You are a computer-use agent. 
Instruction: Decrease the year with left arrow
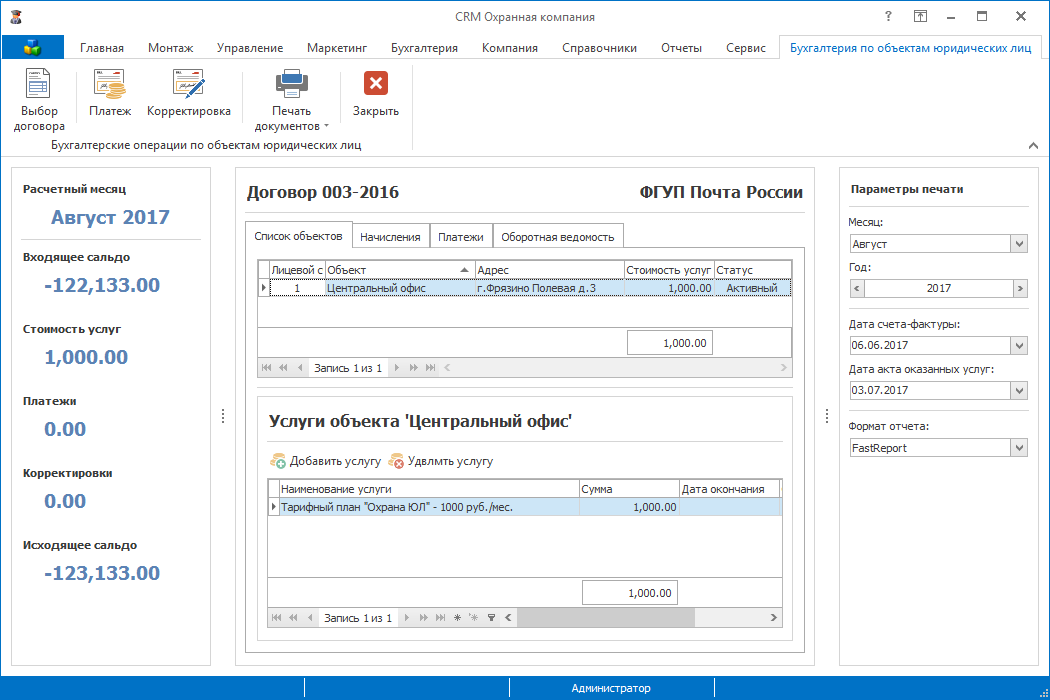pyautogui.click(x=857, y=288)
